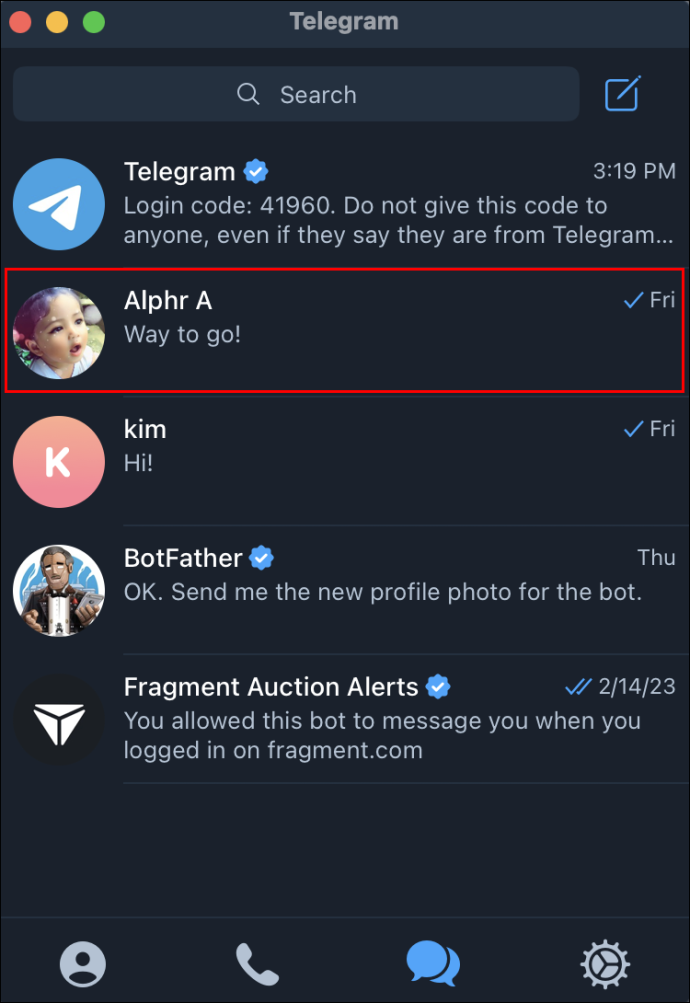The height and width of the screenshot is (1003, 690).
Task: Open the BotFather conversation
Action: [345, 590]
